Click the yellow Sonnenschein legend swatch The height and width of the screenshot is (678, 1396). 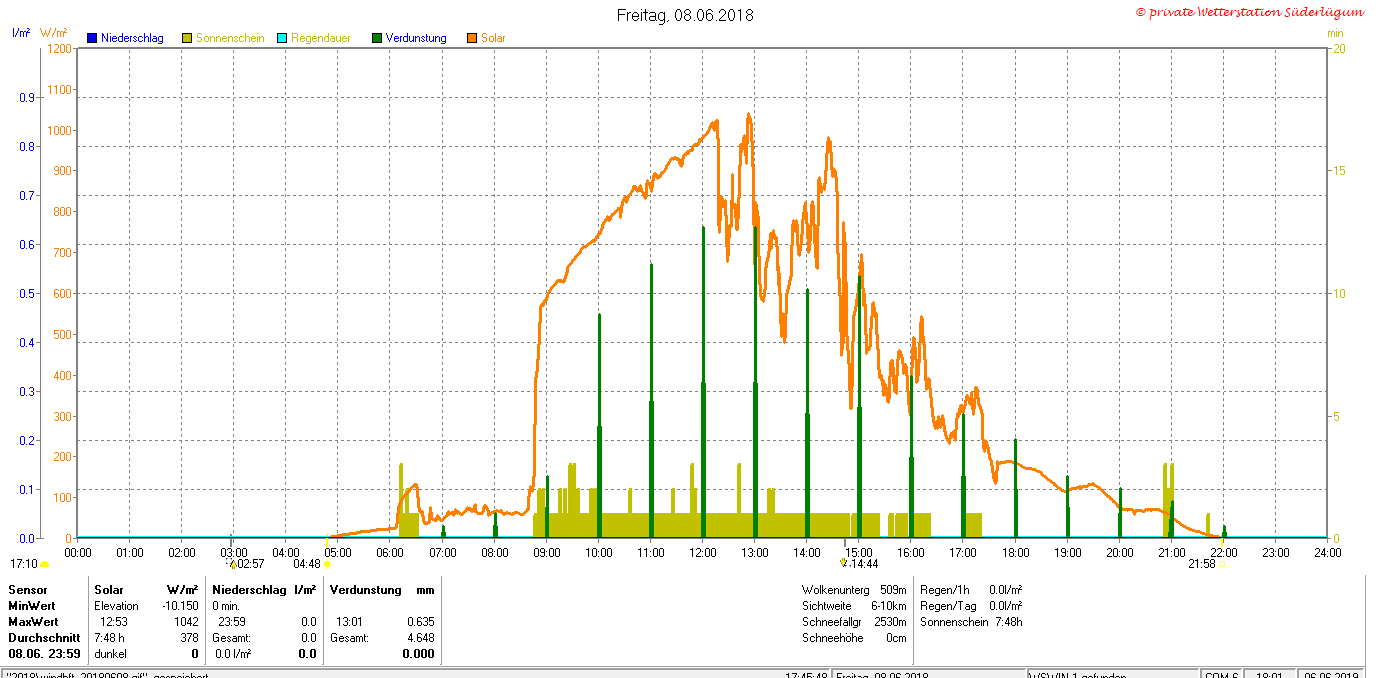click(x=187, y=38)
